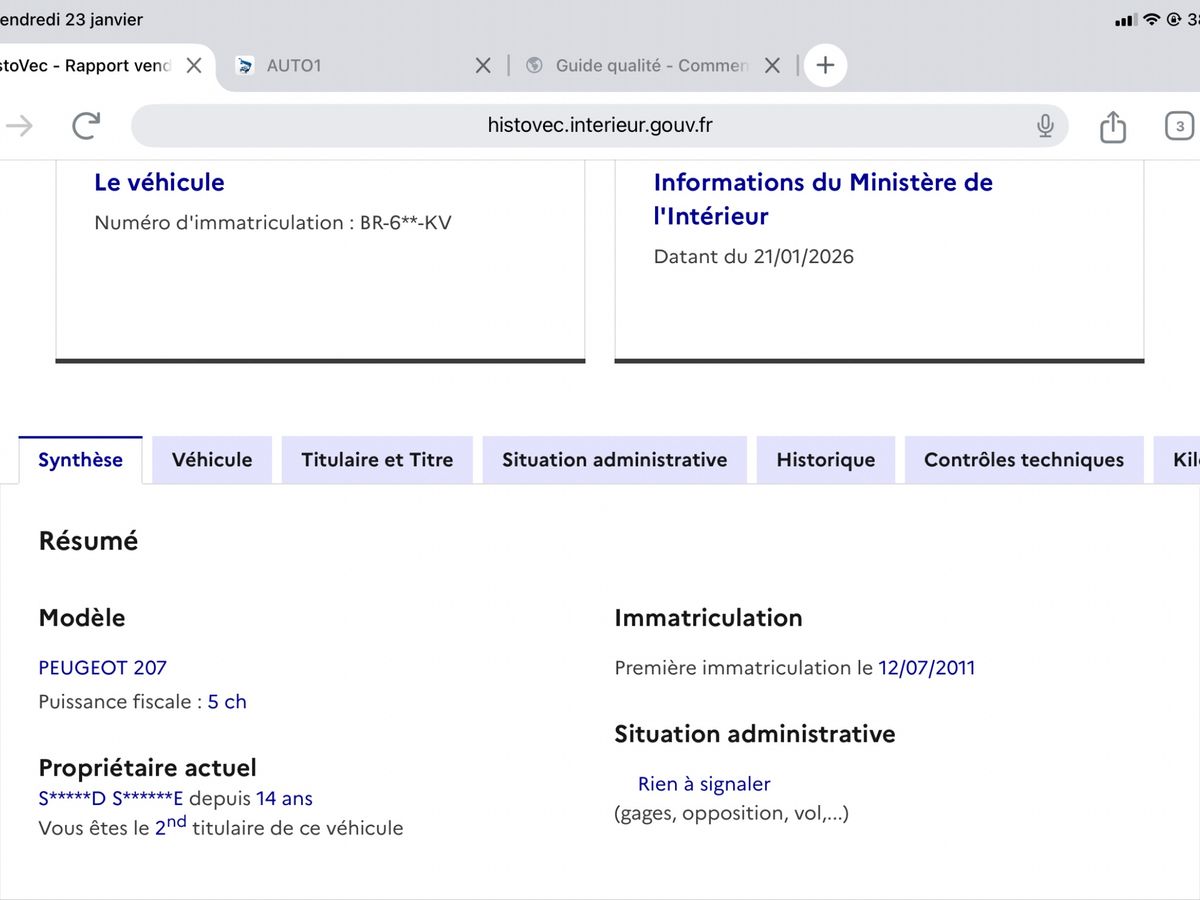Select the Situation administrative tab

tap(614, 460)
